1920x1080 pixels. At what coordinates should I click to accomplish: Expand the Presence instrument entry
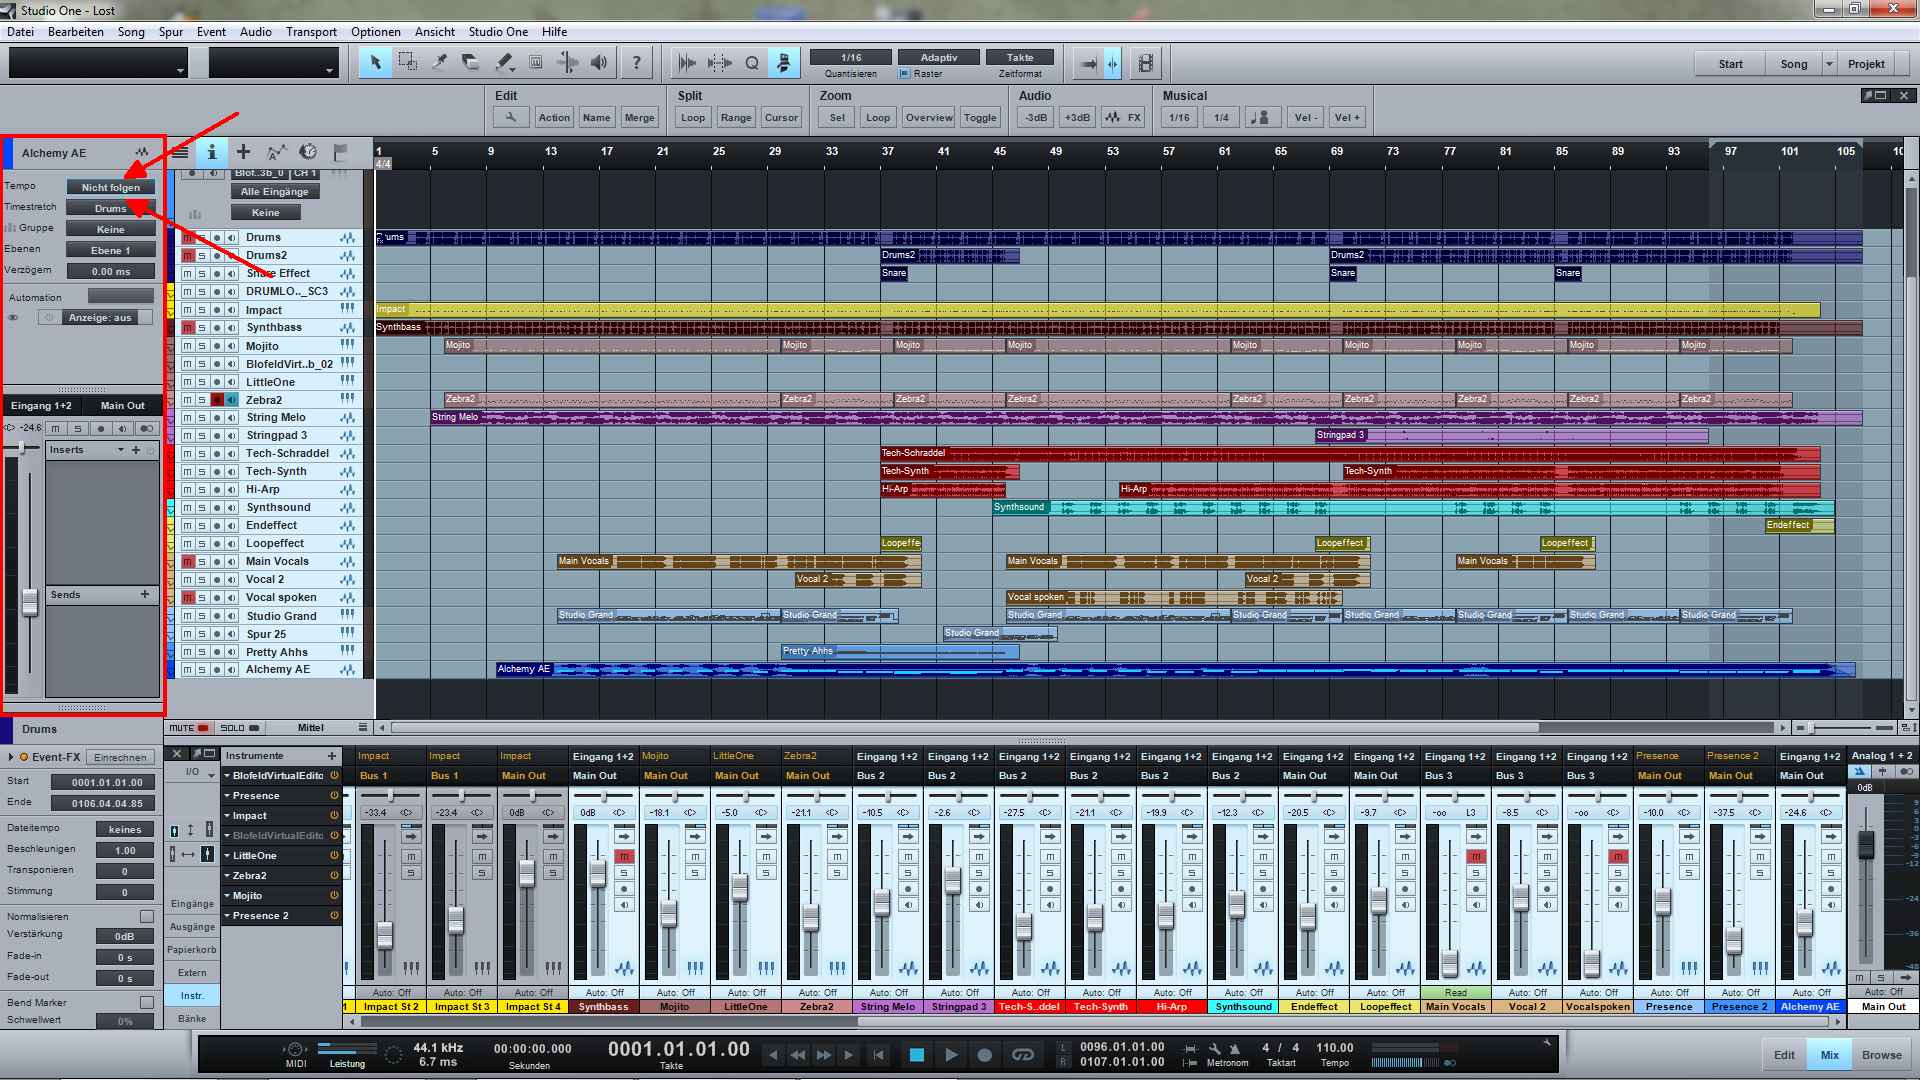tap(228, 796)
